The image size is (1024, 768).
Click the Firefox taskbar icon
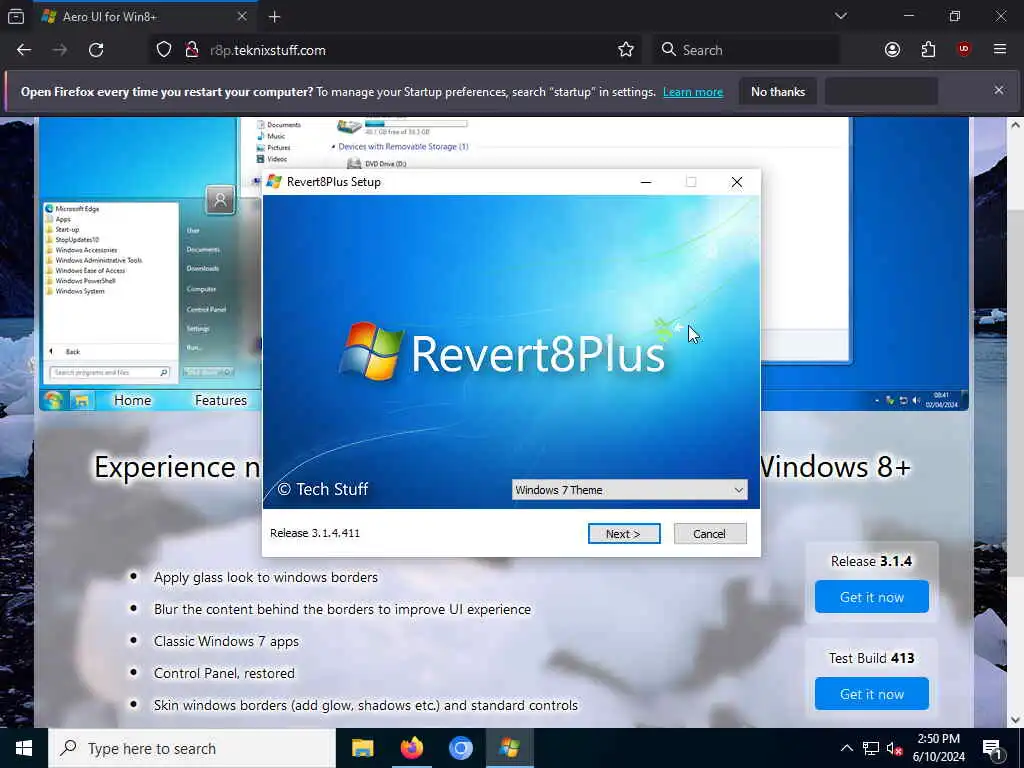click(411, 748)
